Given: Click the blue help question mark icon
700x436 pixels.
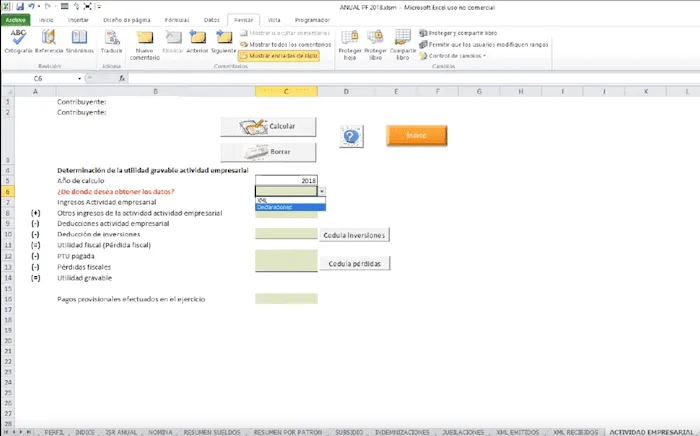Looking at the screenshot, I should [350, 138].
